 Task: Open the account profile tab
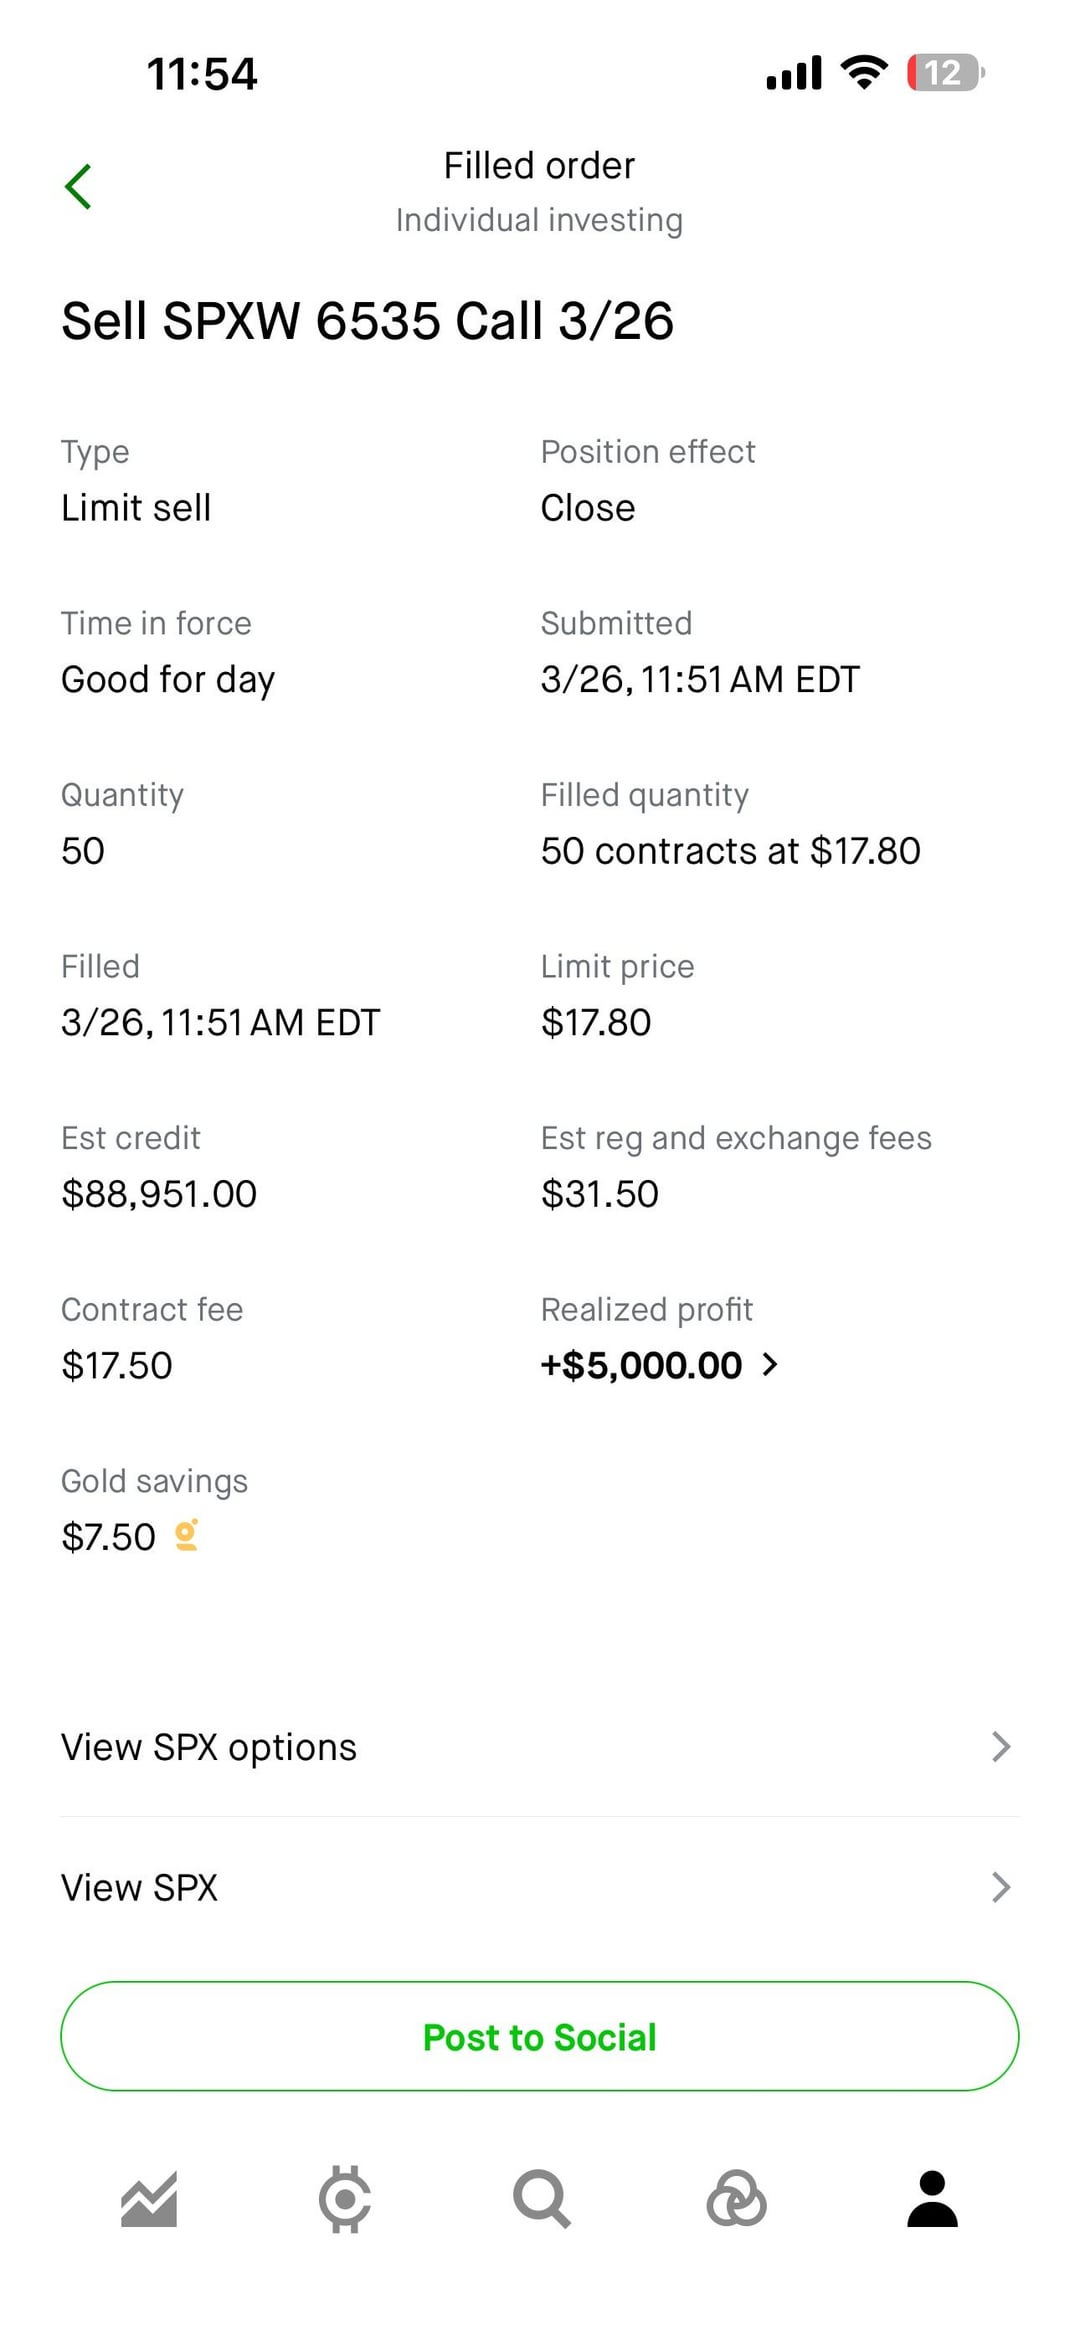[932, 2199]
